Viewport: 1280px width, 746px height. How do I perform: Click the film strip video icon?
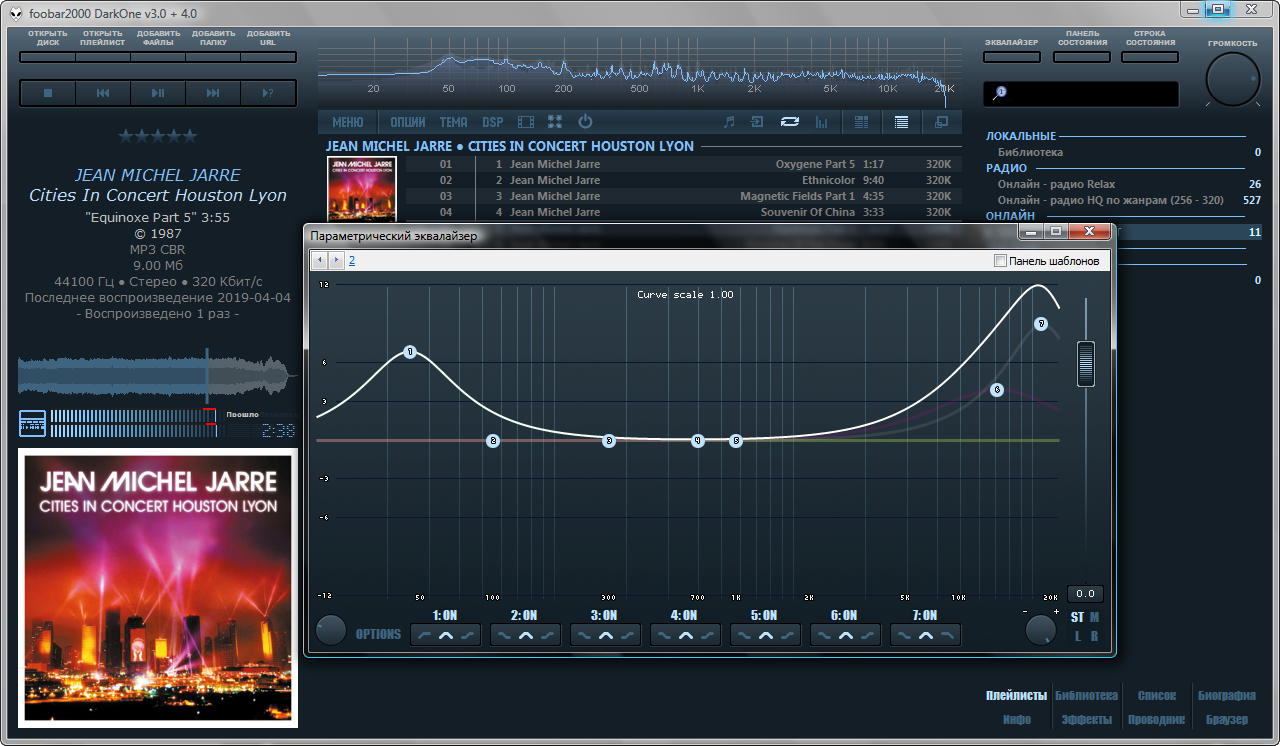coord(526,122)
